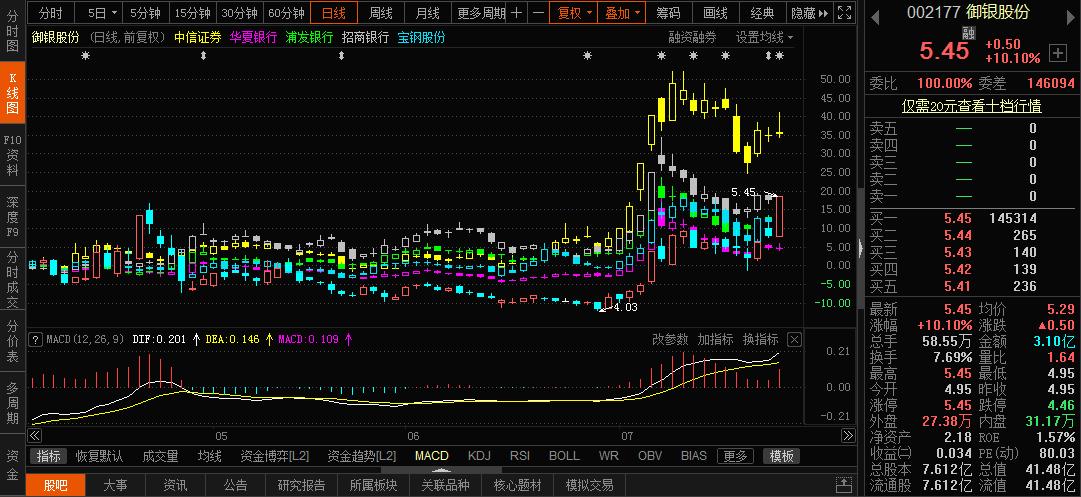
Task: Expand 隐藏 panel arrows
Action: pos(809,12)
